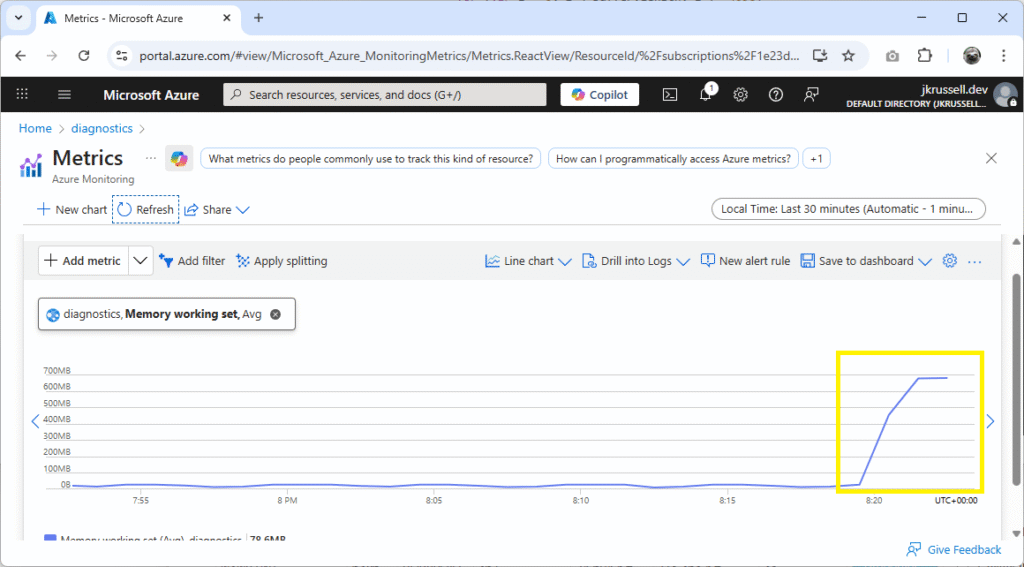
Task: Open the Share dropdown
Action: (217, 210)
